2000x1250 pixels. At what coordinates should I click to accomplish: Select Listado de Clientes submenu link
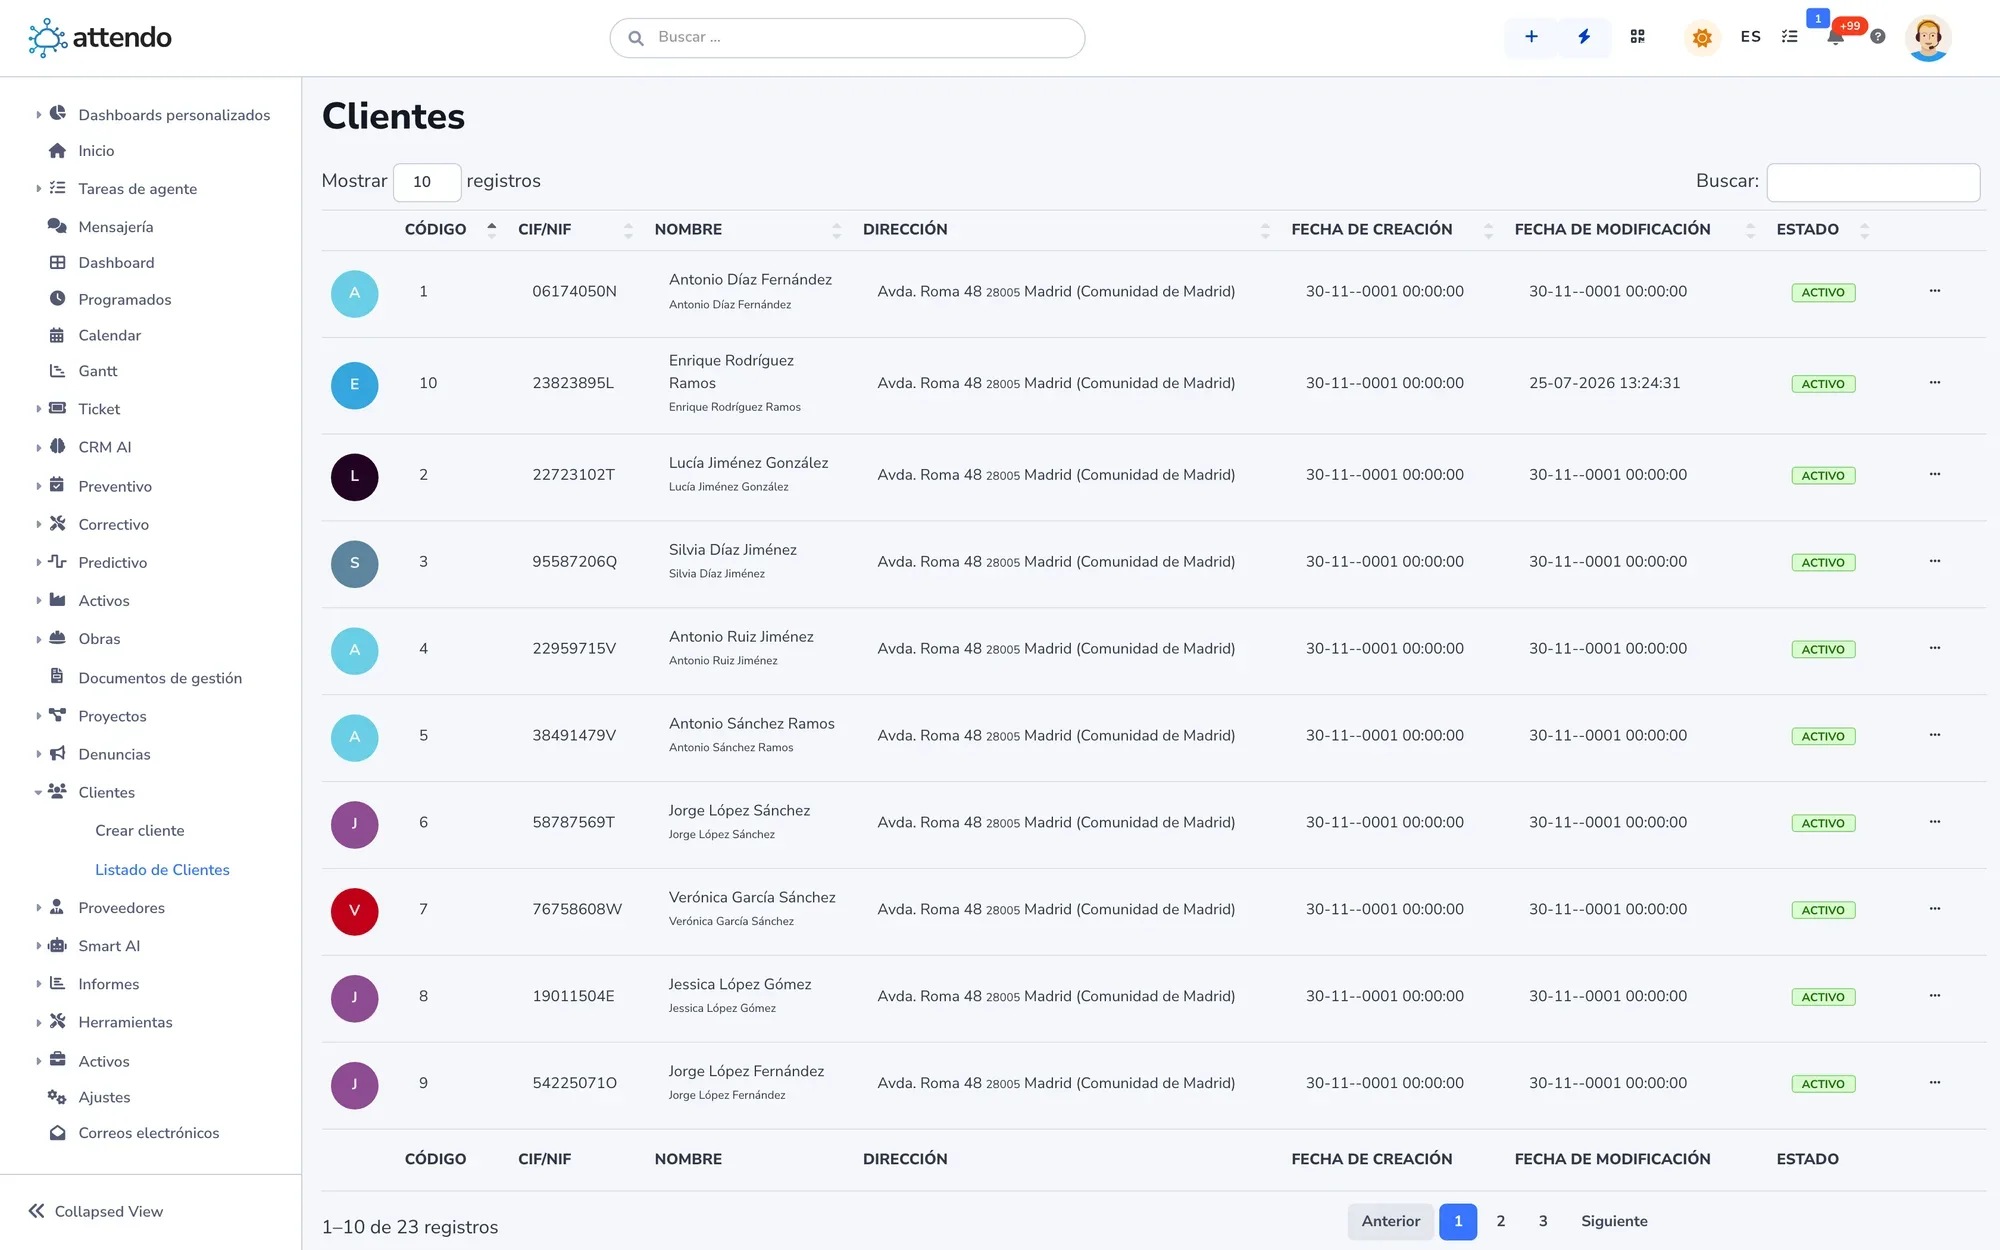point(162,870)
